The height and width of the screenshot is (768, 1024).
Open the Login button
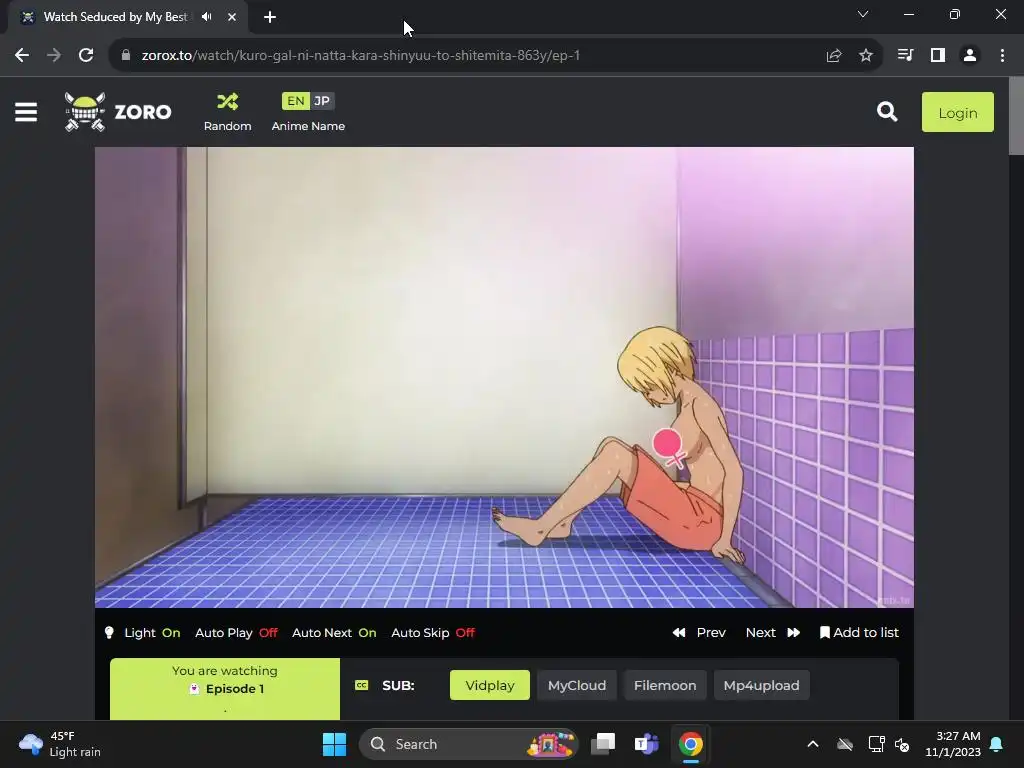[x=957, y=112]
